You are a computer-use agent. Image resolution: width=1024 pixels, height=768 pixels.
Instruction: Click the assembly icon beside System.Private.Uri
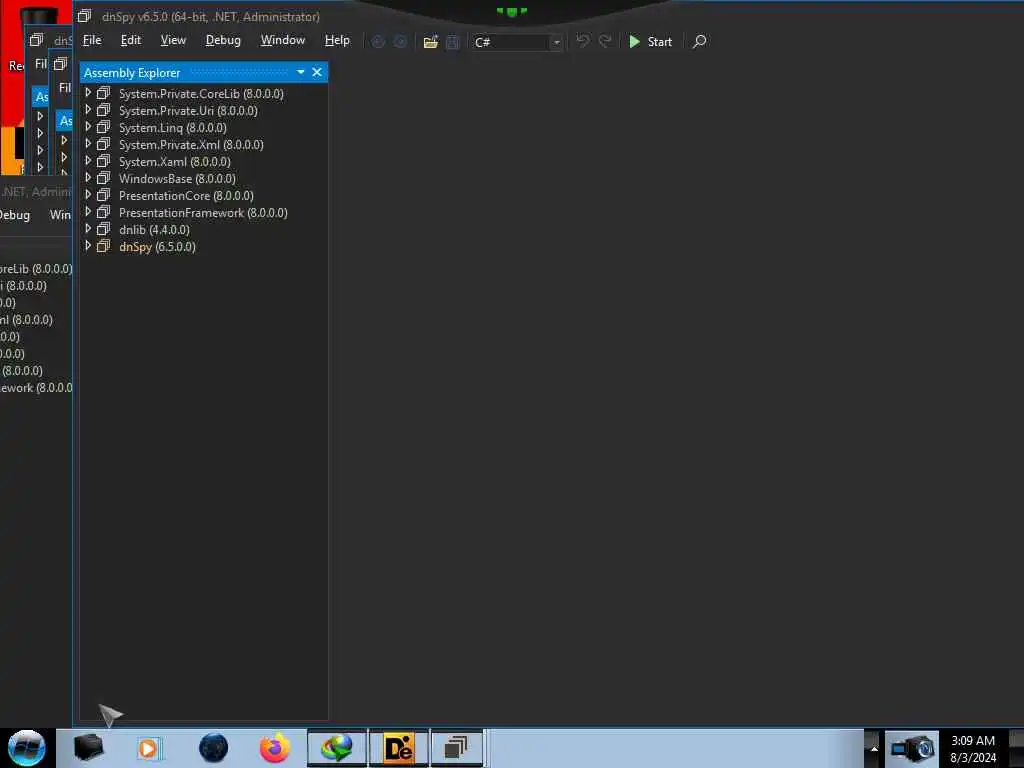103,110
